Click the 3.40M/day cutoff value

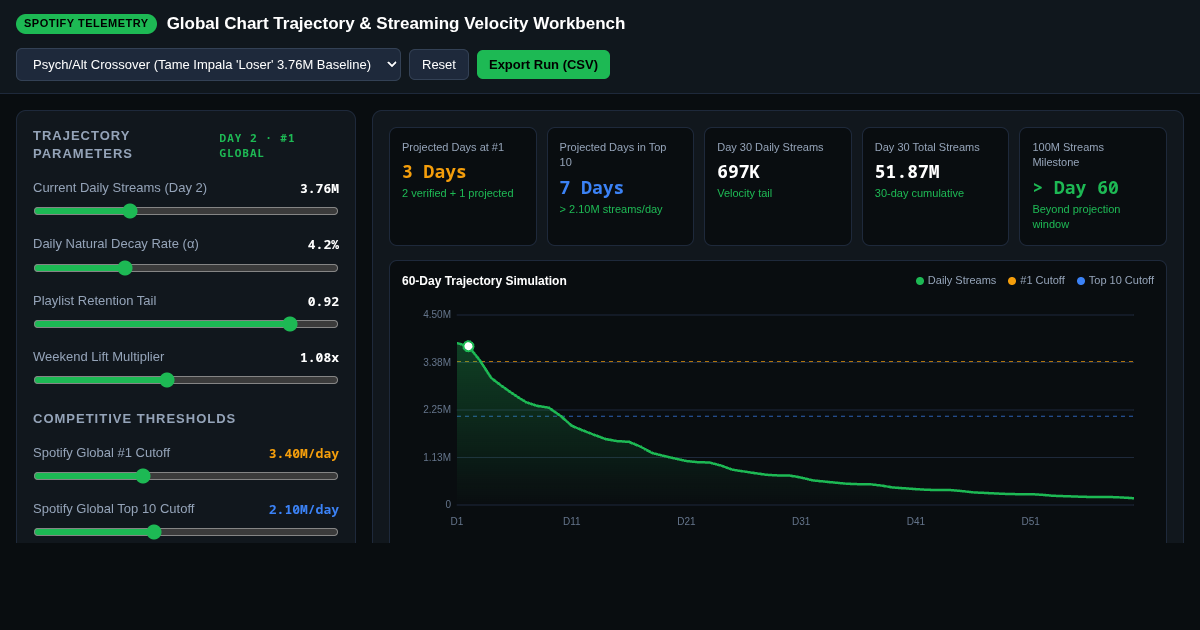coord(304,453)
